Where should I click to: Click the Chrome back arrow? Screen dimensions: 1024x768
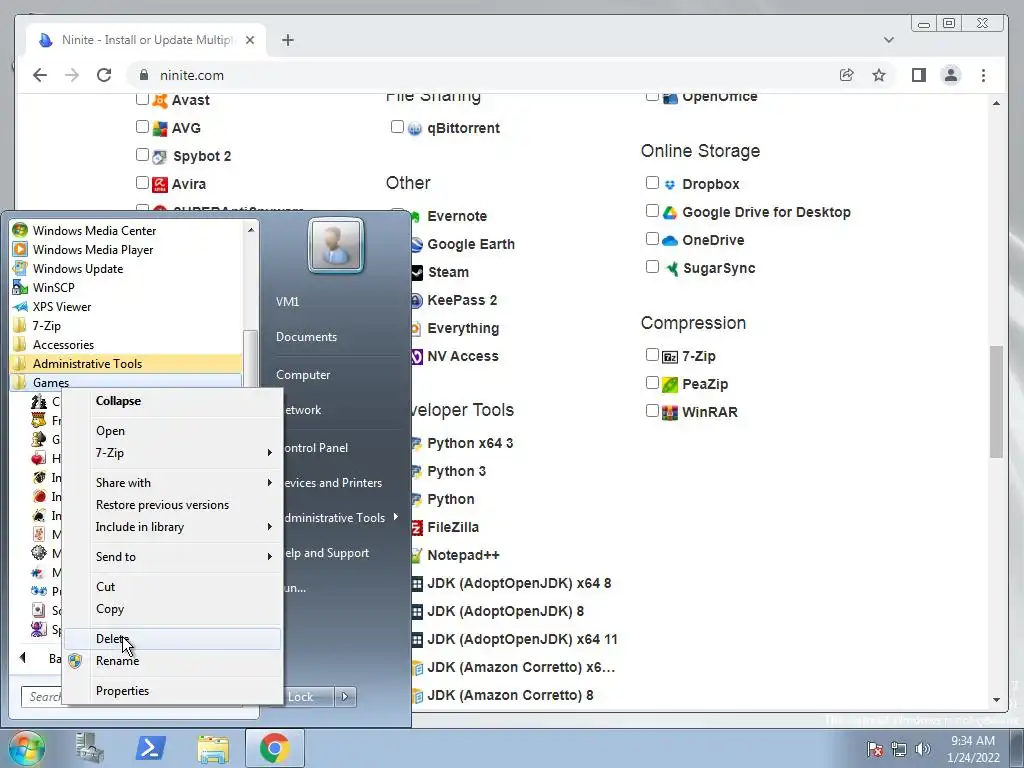40,75
